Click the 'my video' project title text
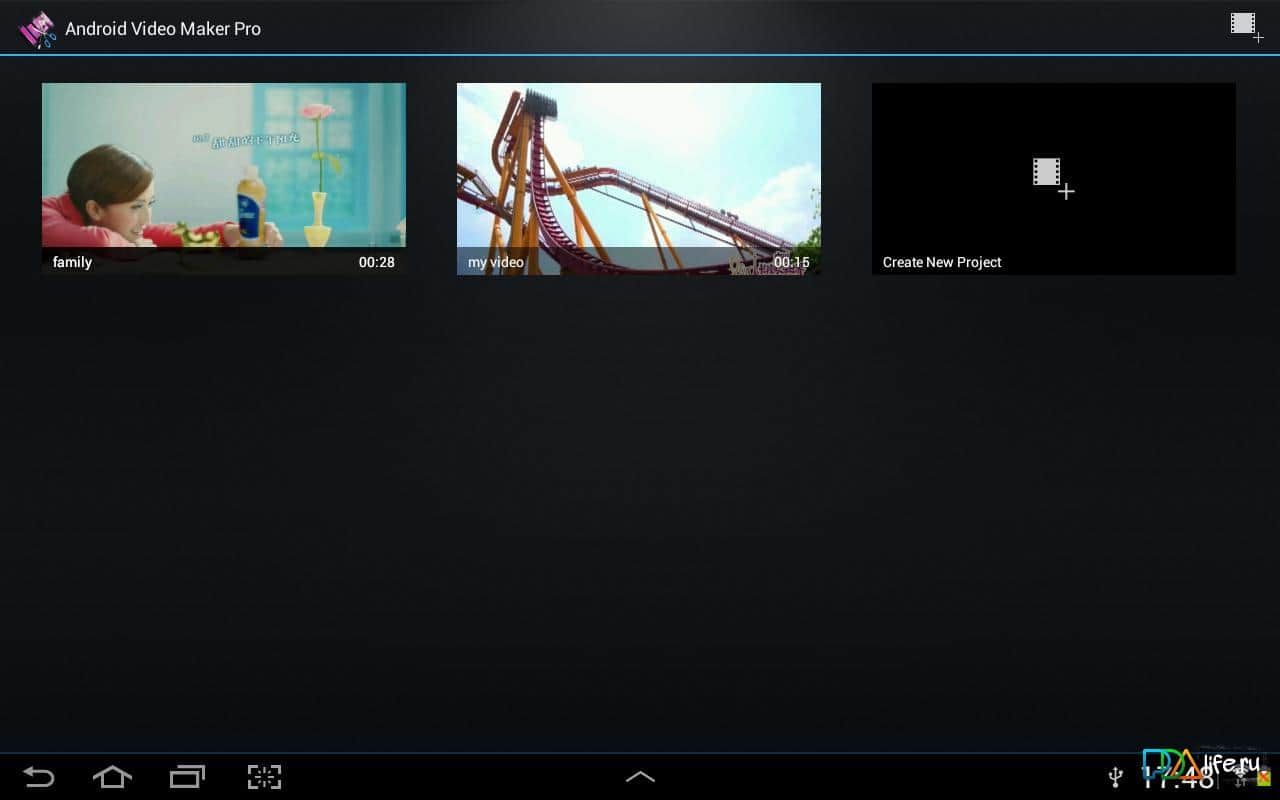1280x800 pixels. click(x=496, y=262)
